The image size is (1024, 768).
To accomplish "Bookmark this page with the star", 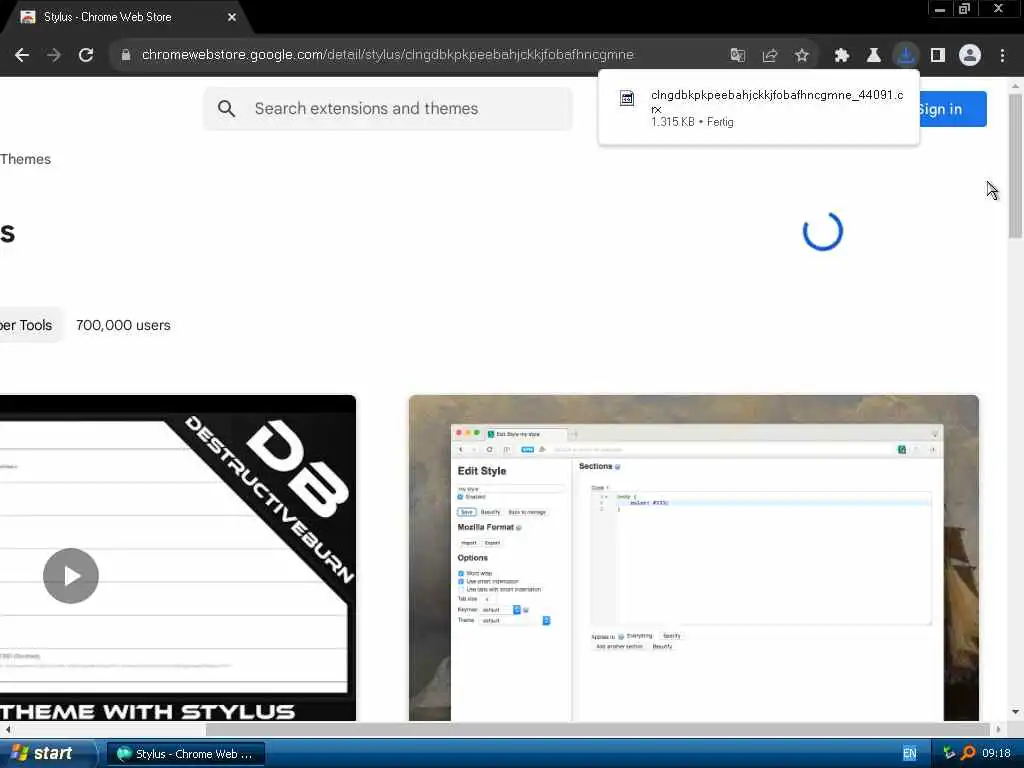I will tap(802, 55).
